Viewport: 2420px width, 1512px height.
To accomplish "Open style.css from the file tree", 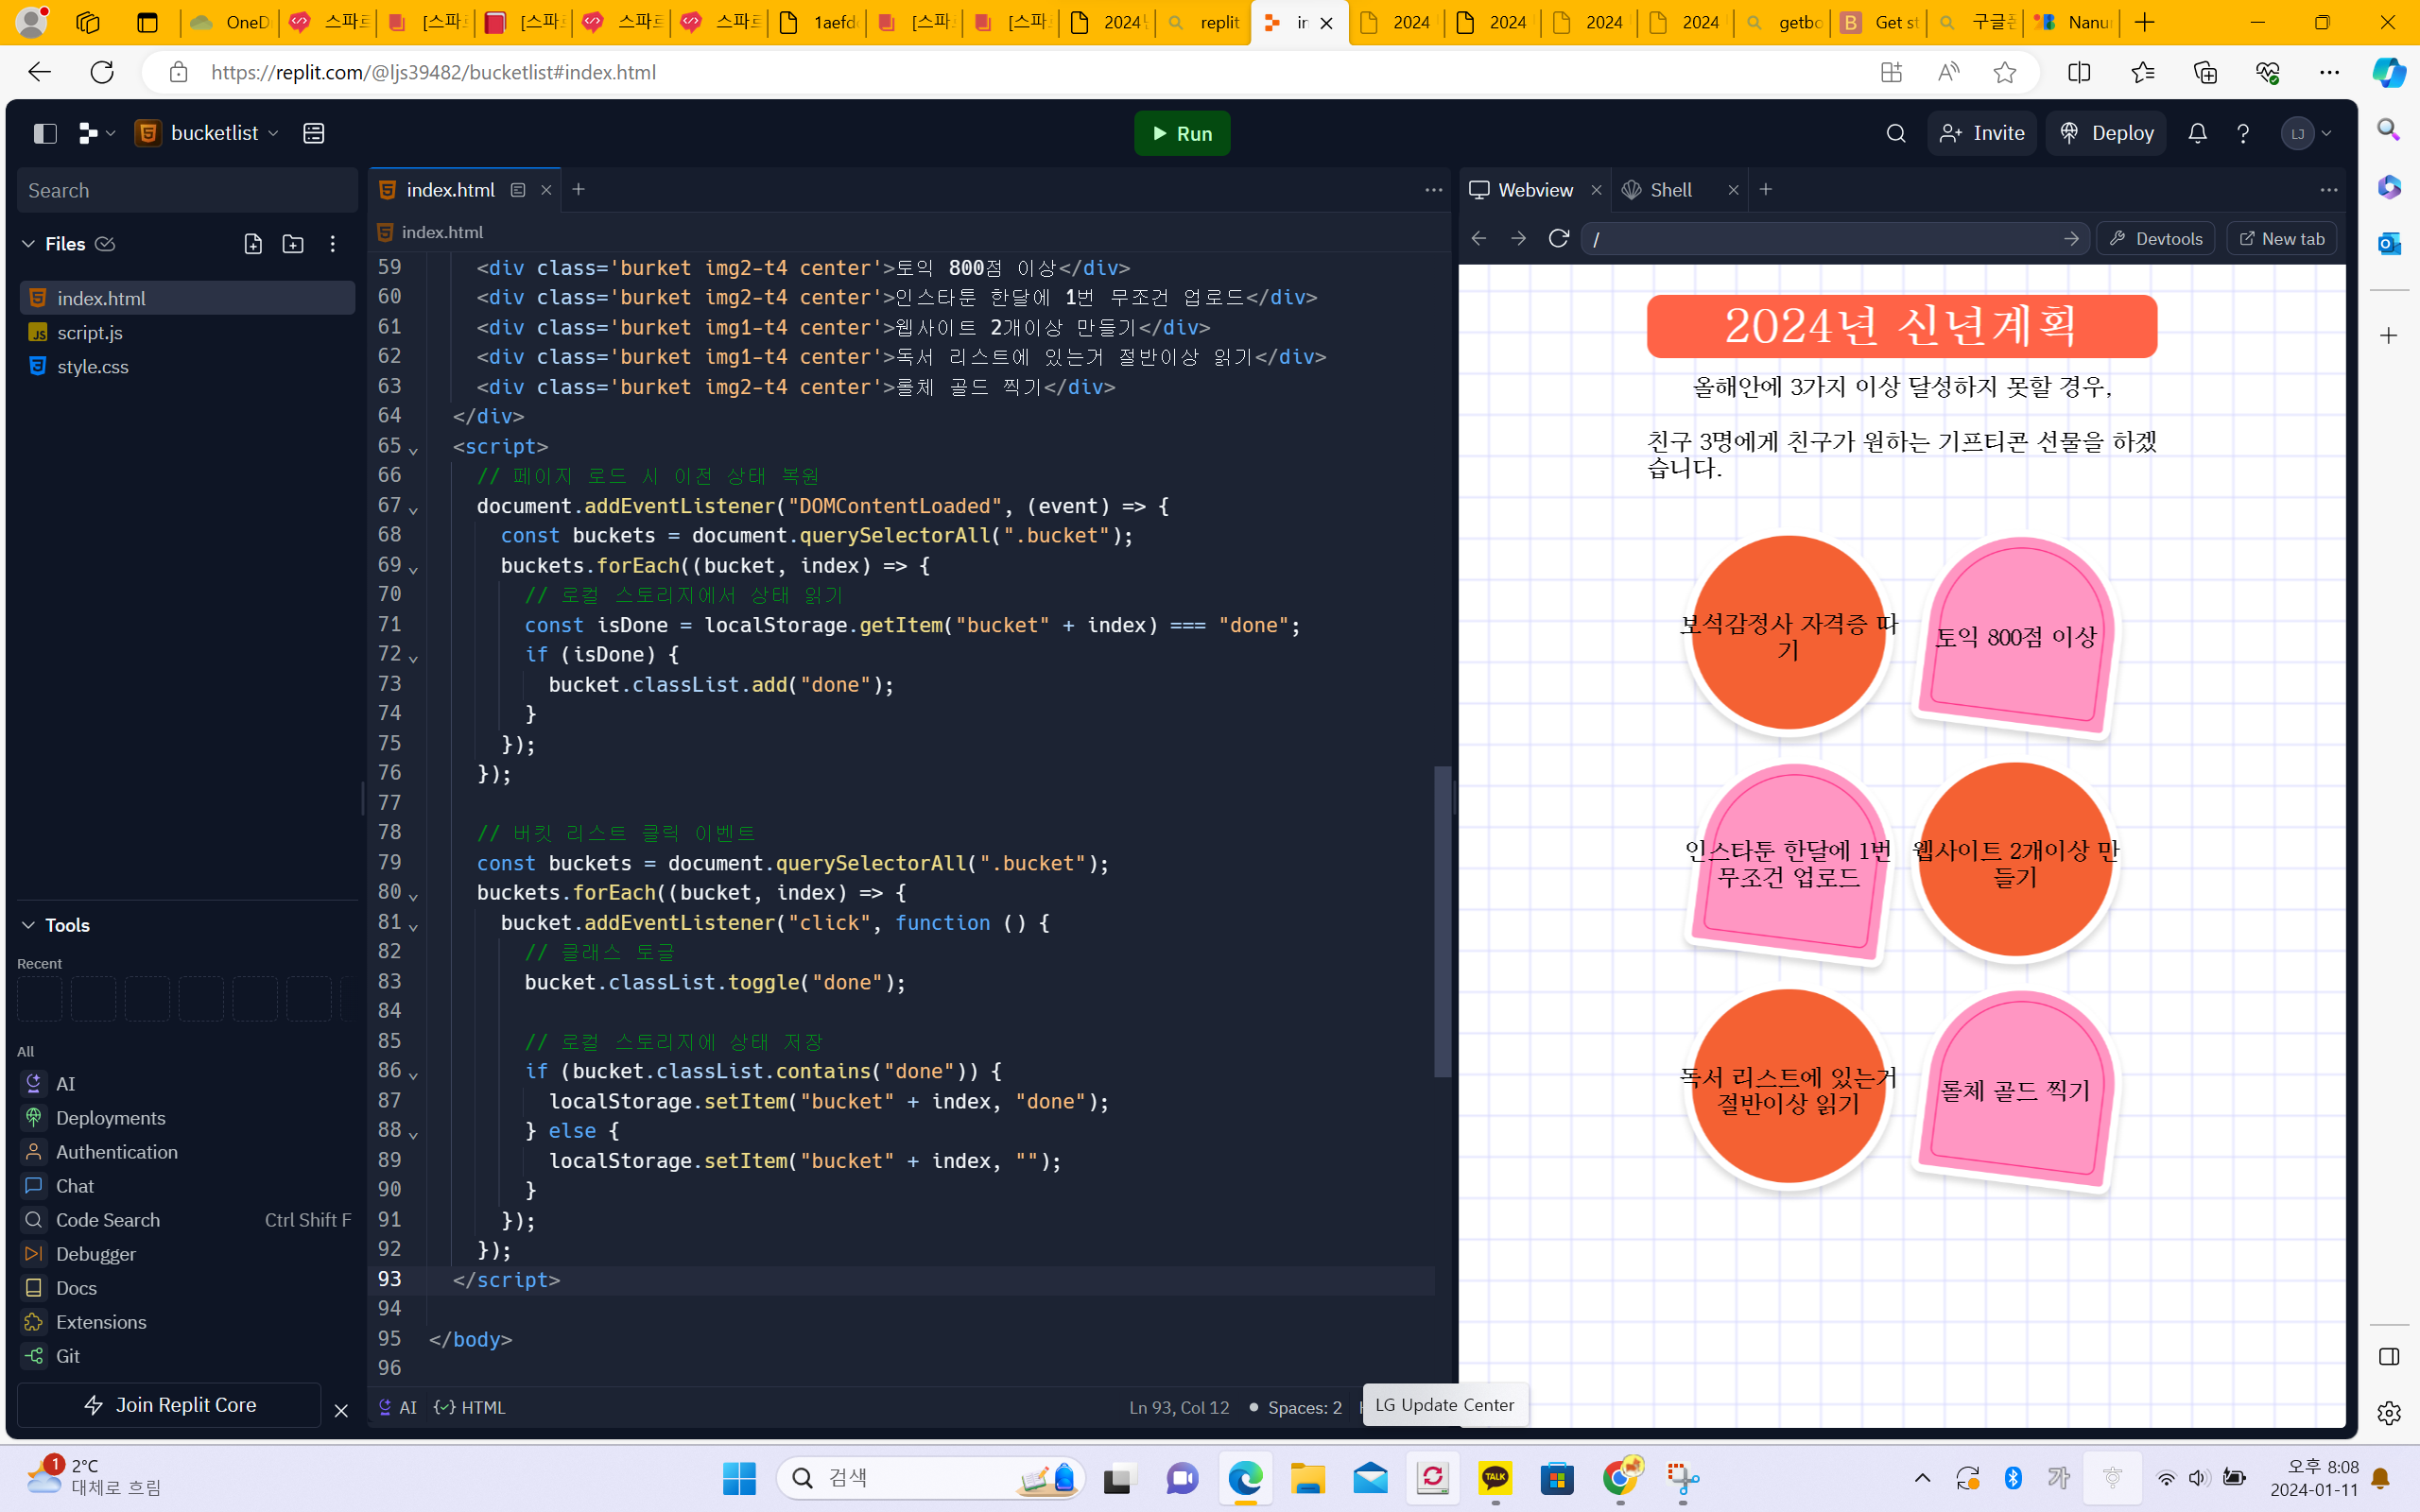I will pyautogui.click(x=187, y=366).
